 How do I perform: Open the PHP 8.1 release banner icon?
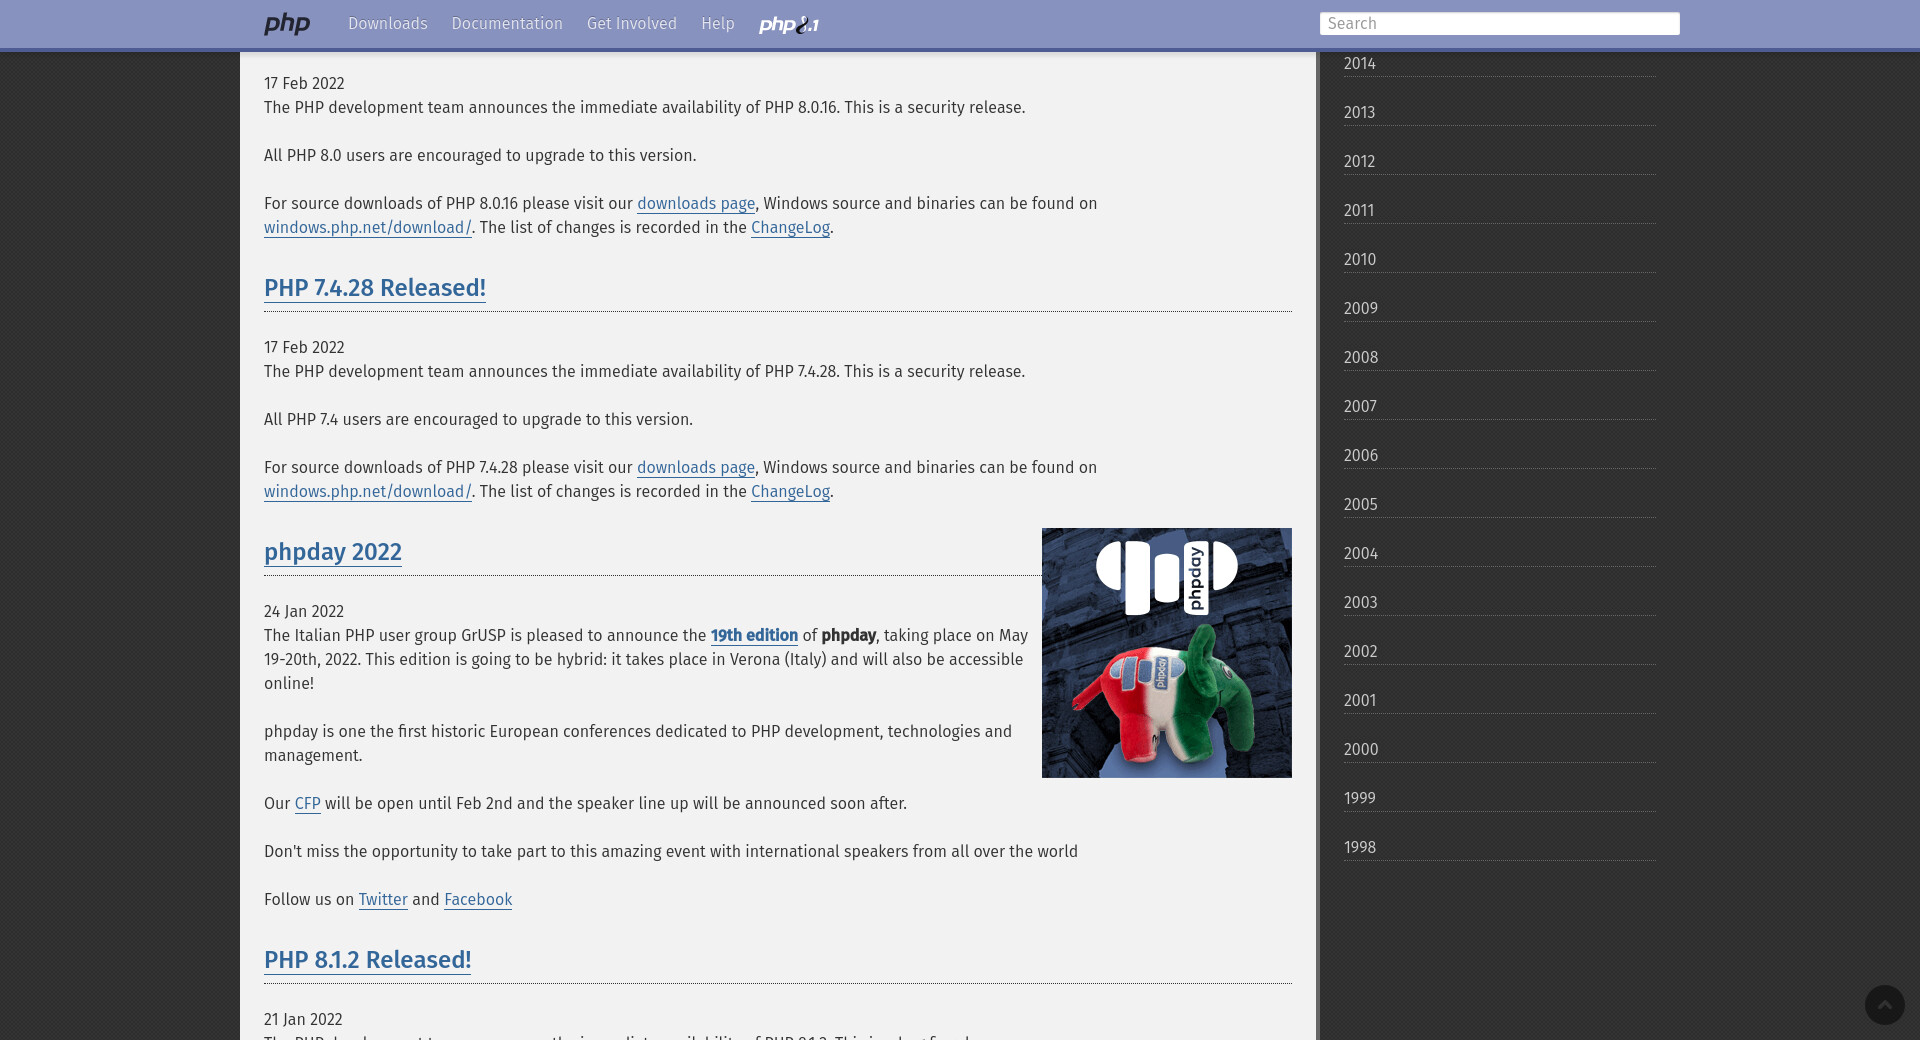[788, 25]
